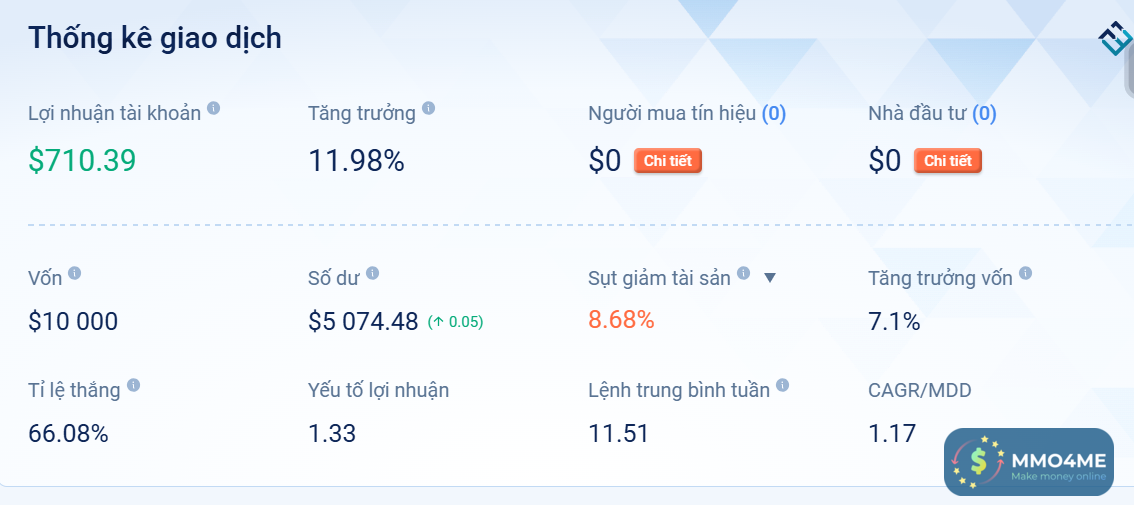
Task: Click info icon next to Sụt giảm tài sản
Action: (743, 273)
